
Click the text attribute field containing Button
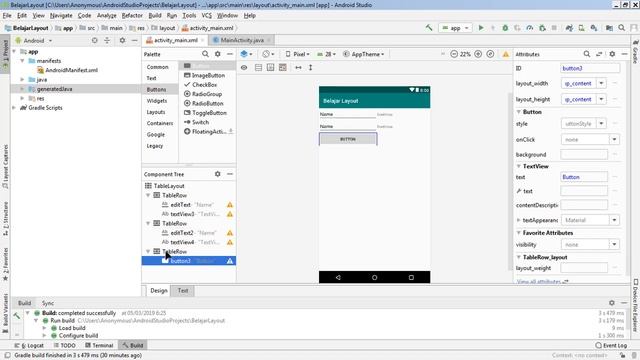point(584,177)
